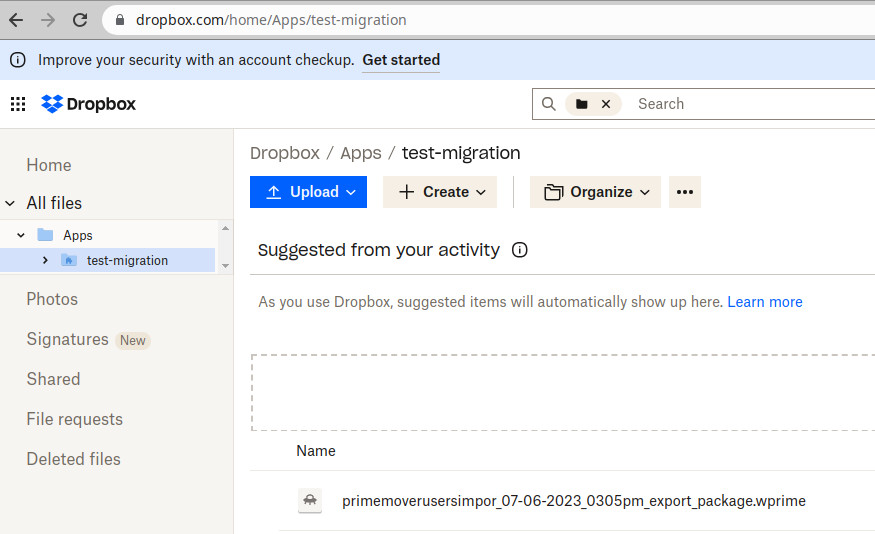The image size is (875, 534).
Task: Open the Upload dropdown button
Action: (x=309, y=192)
